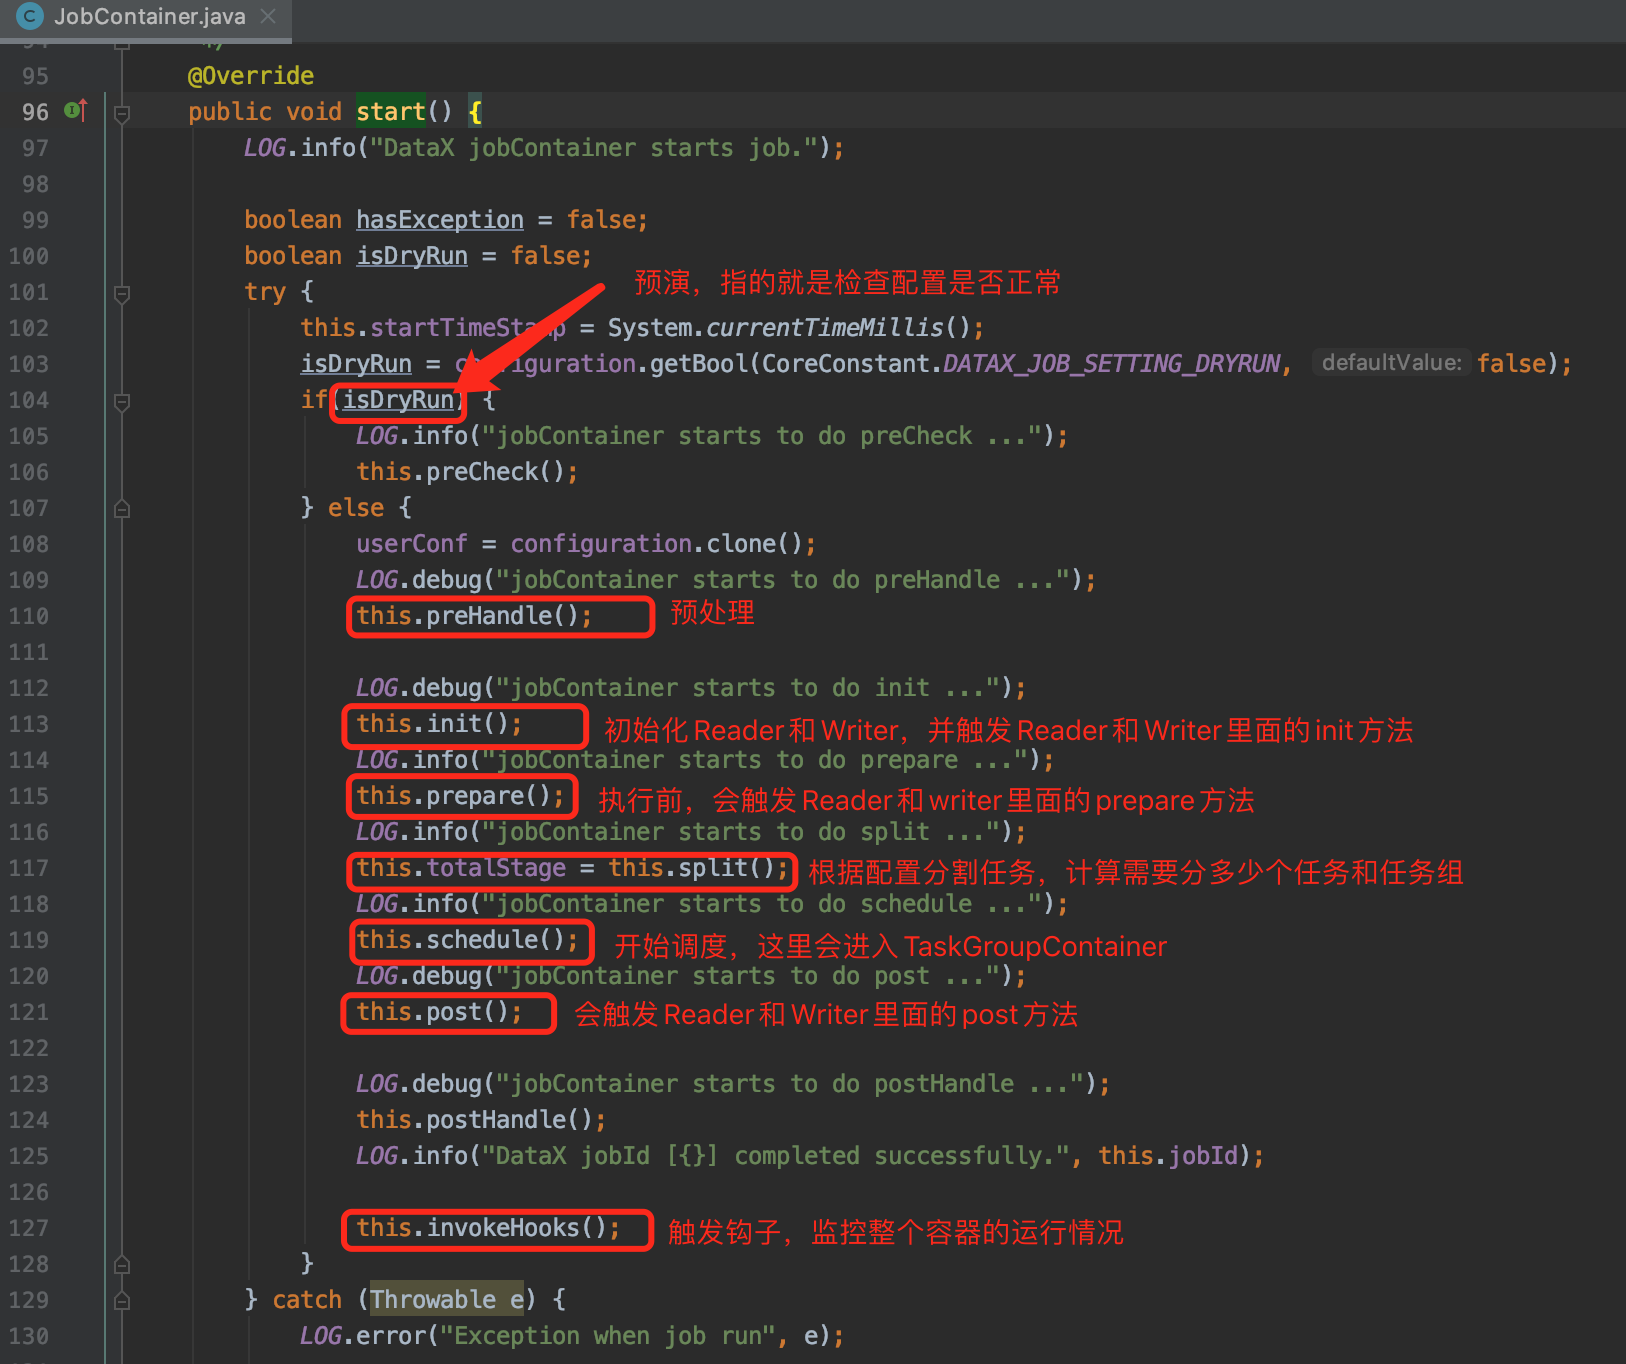The height and width of the screenshot is (1364, 1626).
Task: Click the this.init() call
Action: pos(439,724)
